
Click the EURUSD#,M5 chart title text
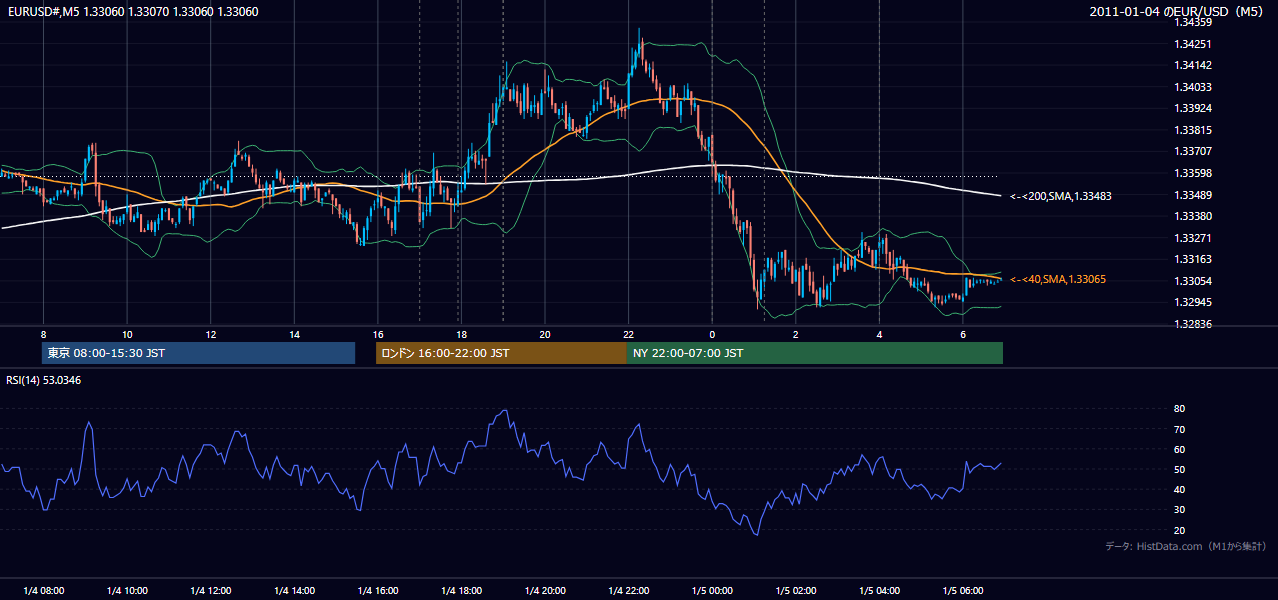[x=132, y=12]
